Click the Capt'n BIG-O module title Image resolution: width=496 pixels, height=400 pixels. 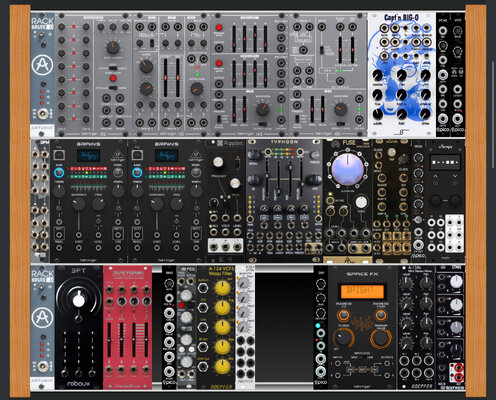coord(401,18)
